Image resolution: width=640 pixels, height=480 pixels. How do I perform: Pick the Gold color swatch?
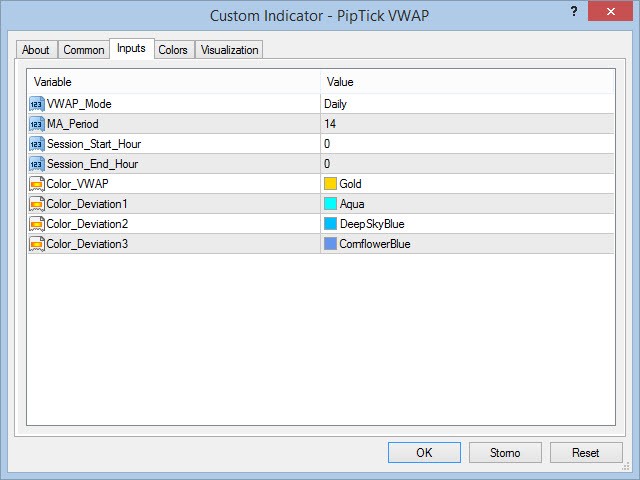pos(330,184)
